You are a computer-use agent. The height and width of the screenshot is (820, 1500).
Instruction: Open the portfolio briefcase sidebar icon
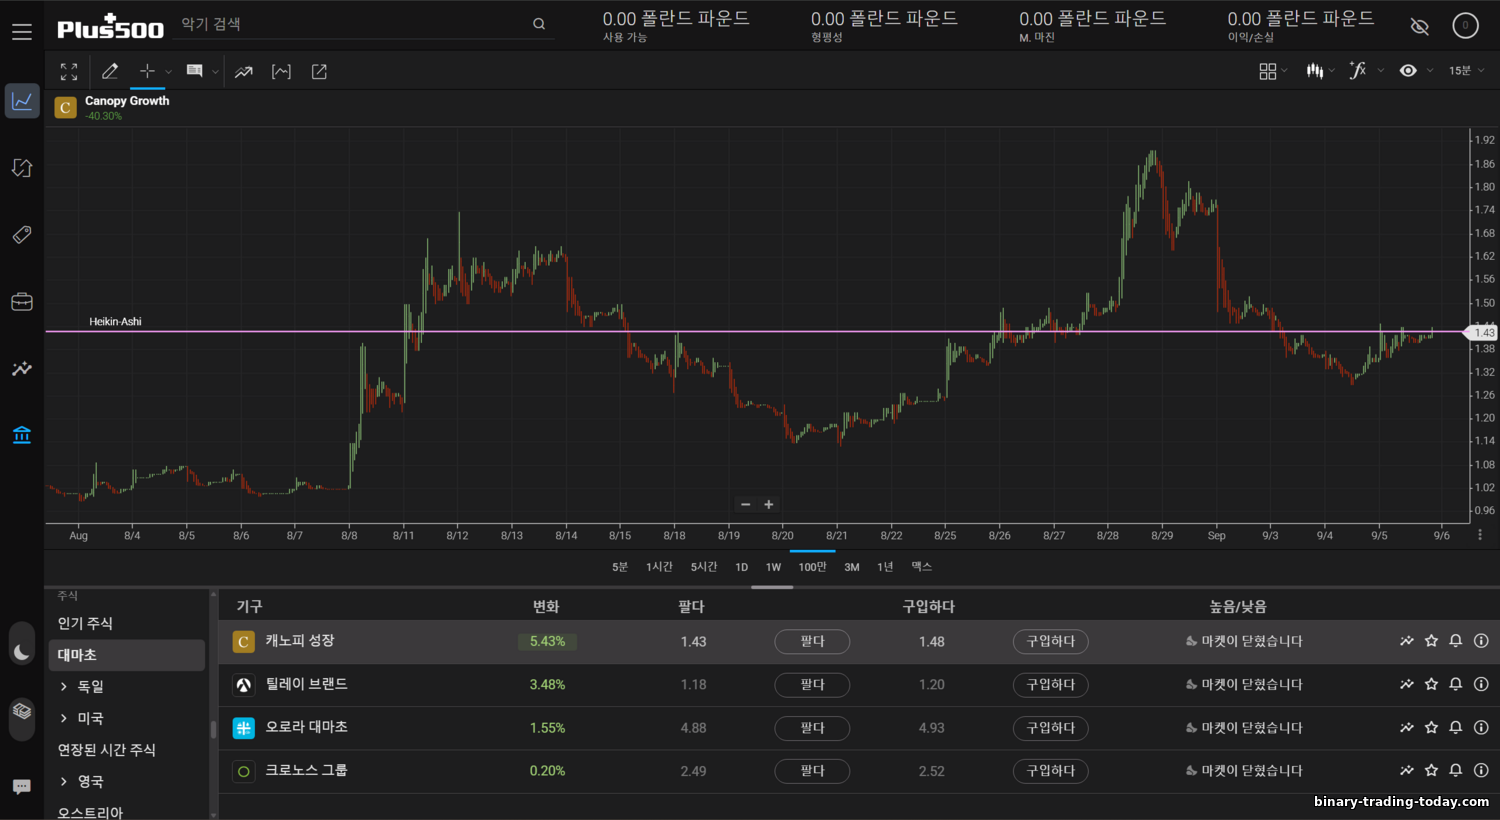(22, 302)
